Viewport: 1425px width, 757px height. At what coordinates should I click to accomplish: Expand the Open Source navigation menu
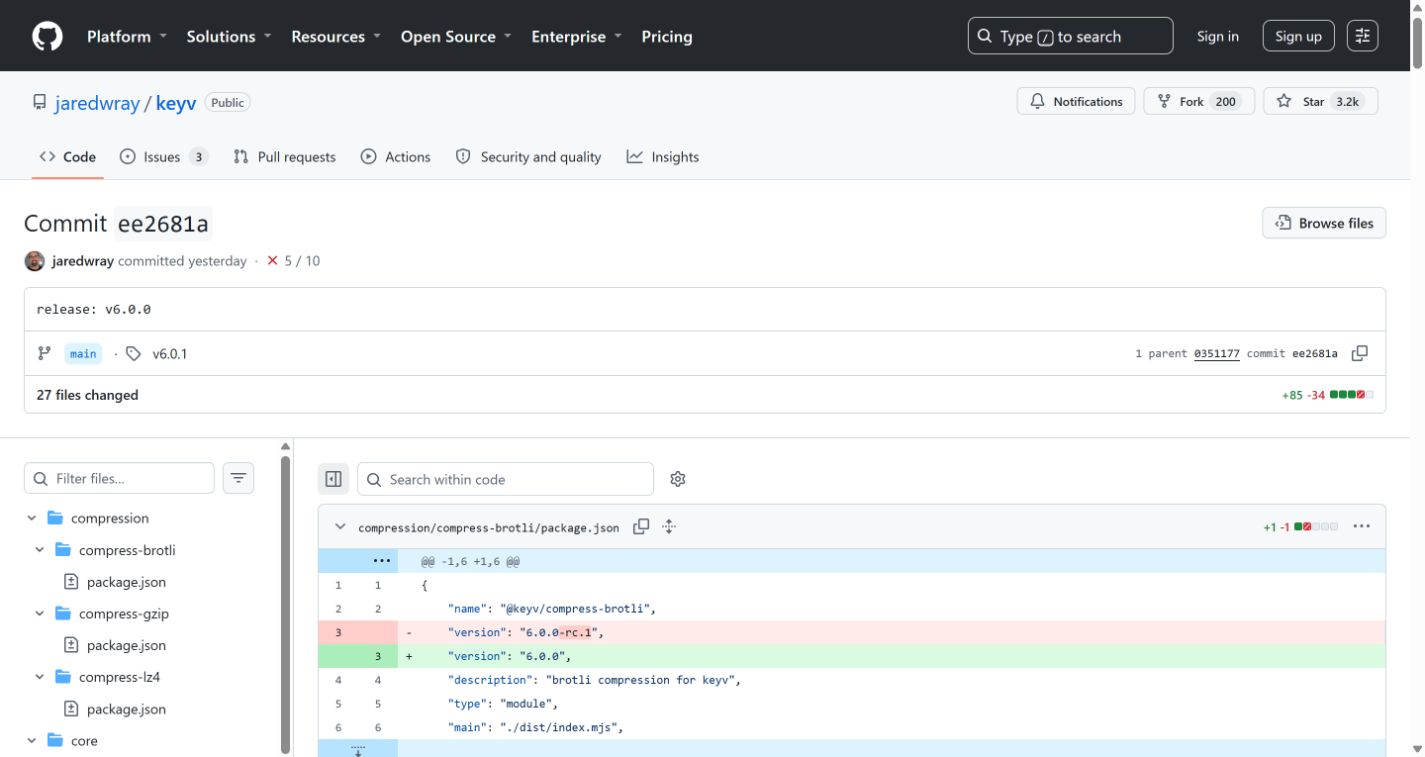(x=457, y=36)
